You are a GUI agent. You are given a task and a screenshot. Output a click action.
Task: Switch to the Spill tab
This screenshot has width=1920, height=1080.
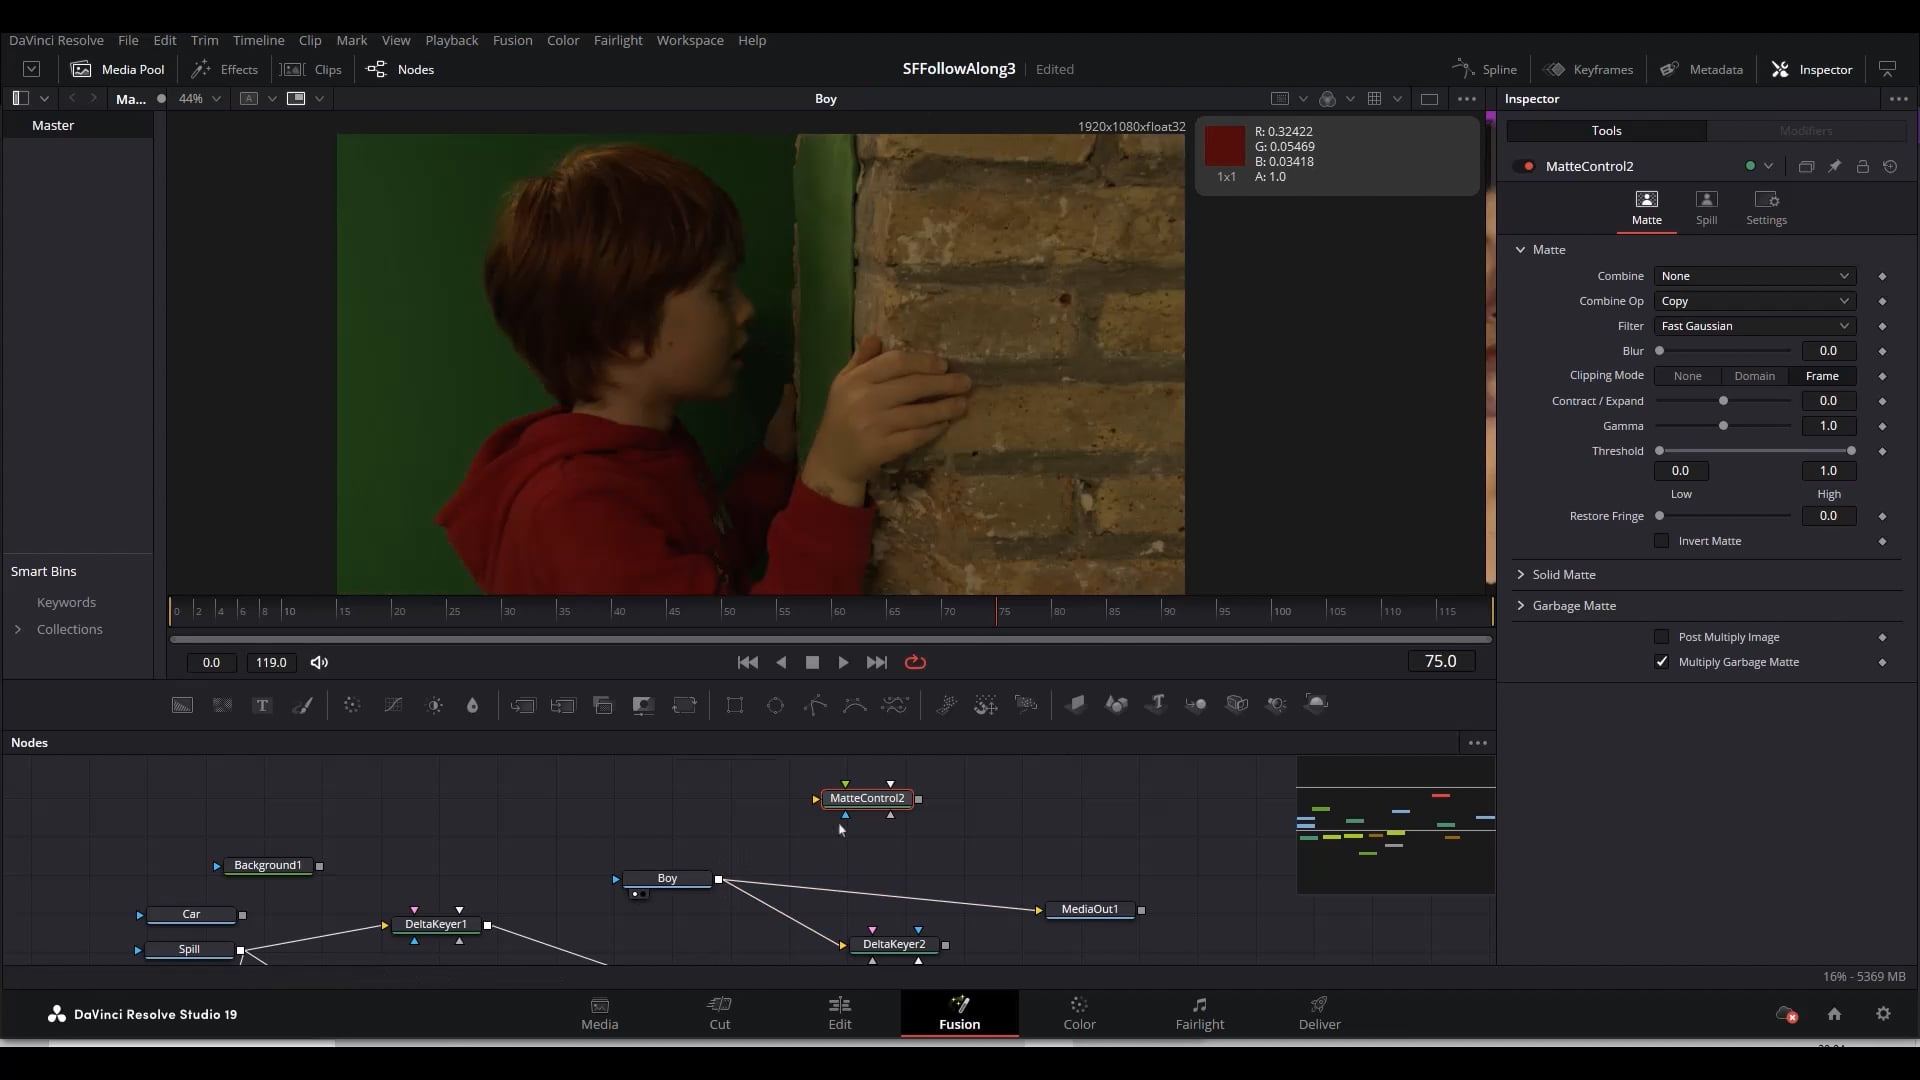[1706, 208]
